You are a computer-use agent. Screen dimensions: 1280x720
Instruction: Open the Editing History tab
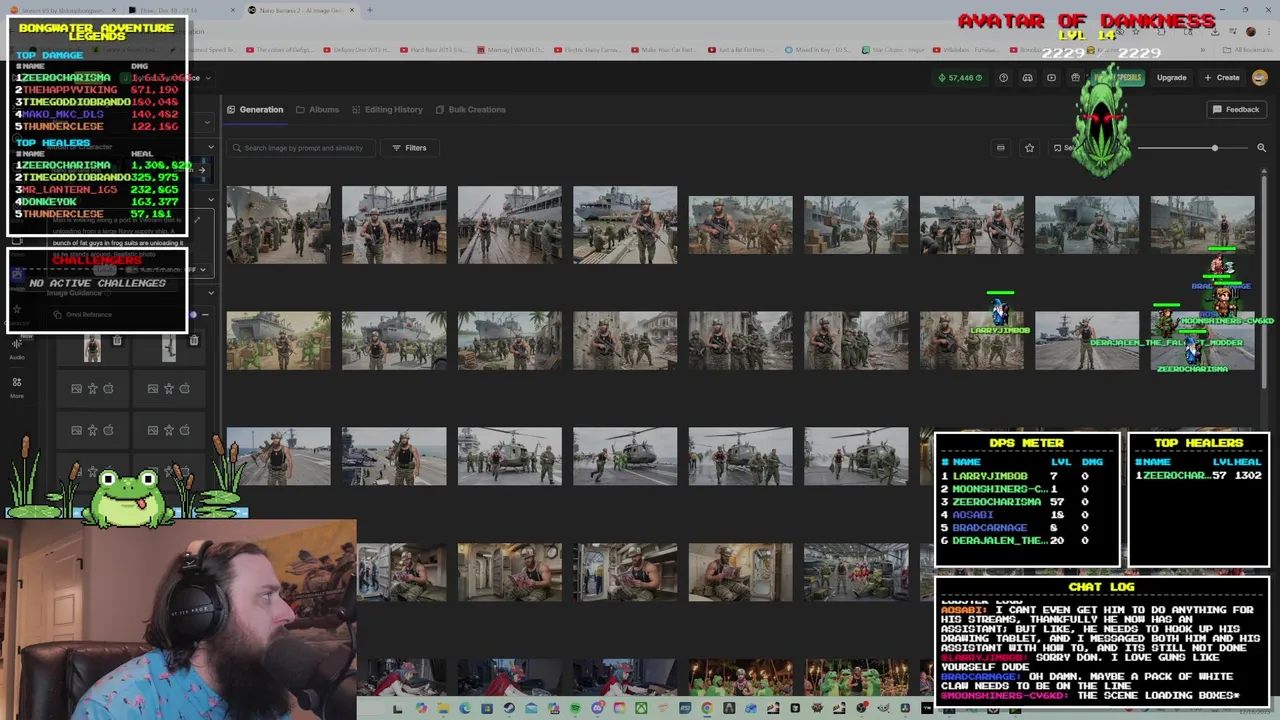(387, 109)
